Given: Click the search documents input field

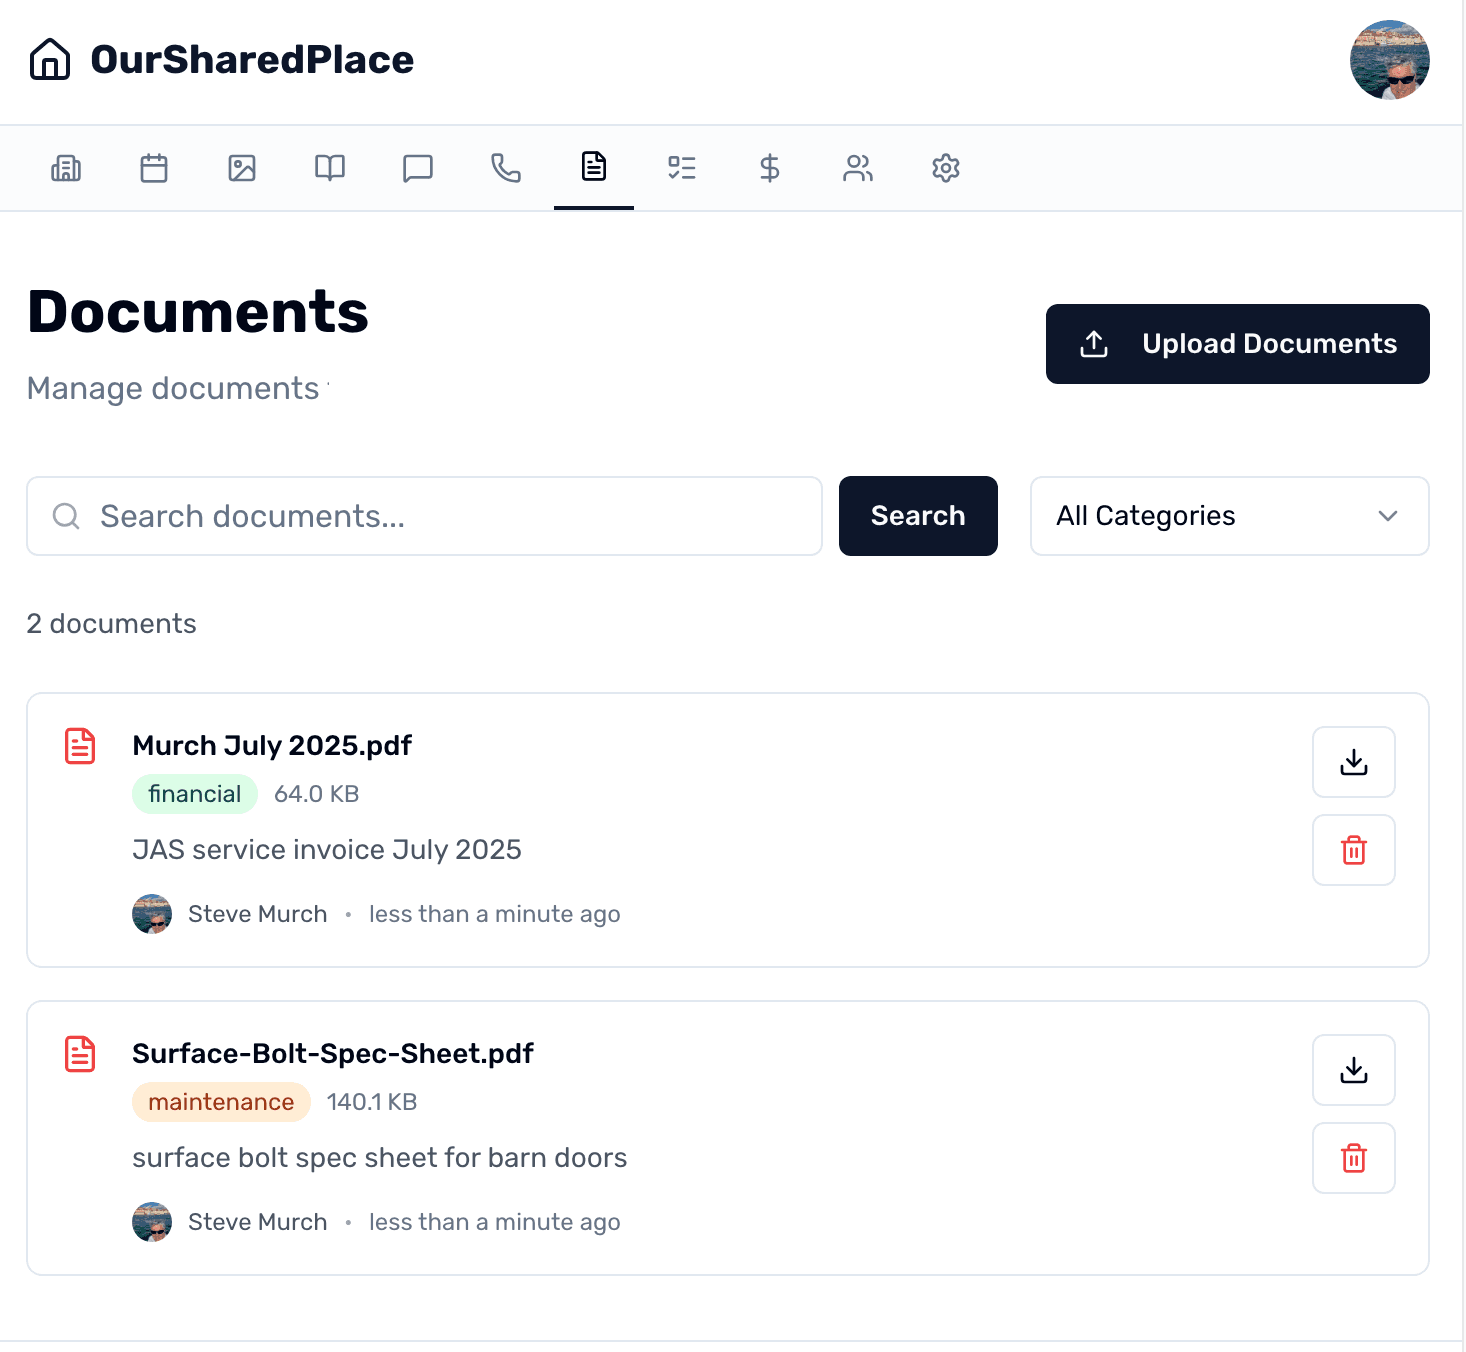Looking at the screenshot, I should click(x=424, y=516).
